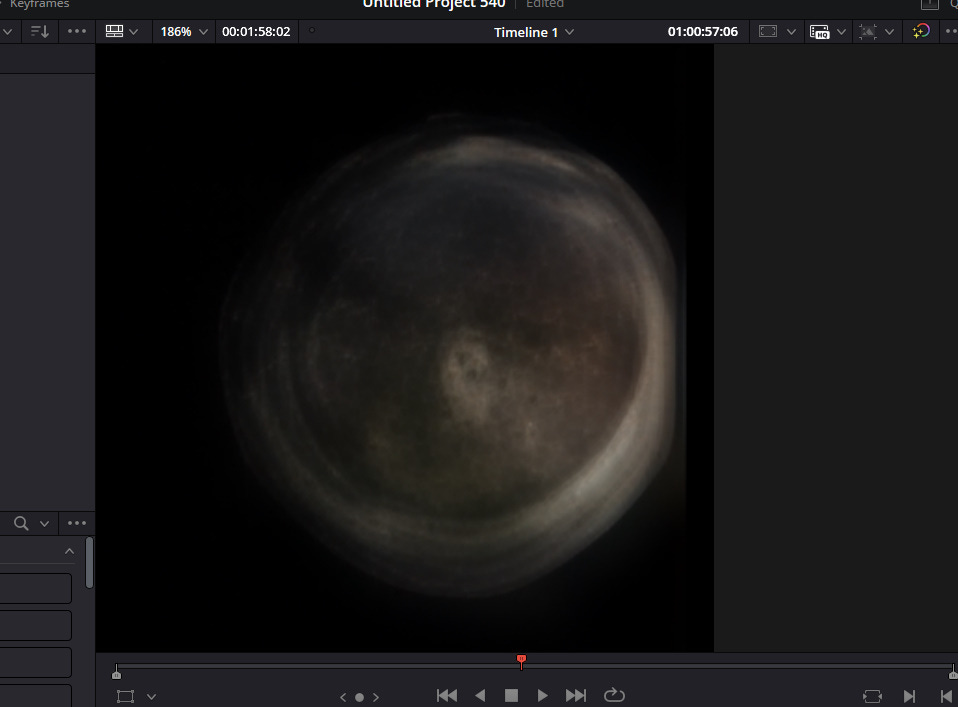Jump to the last frame
958x707 pixels.
[576, 695]
